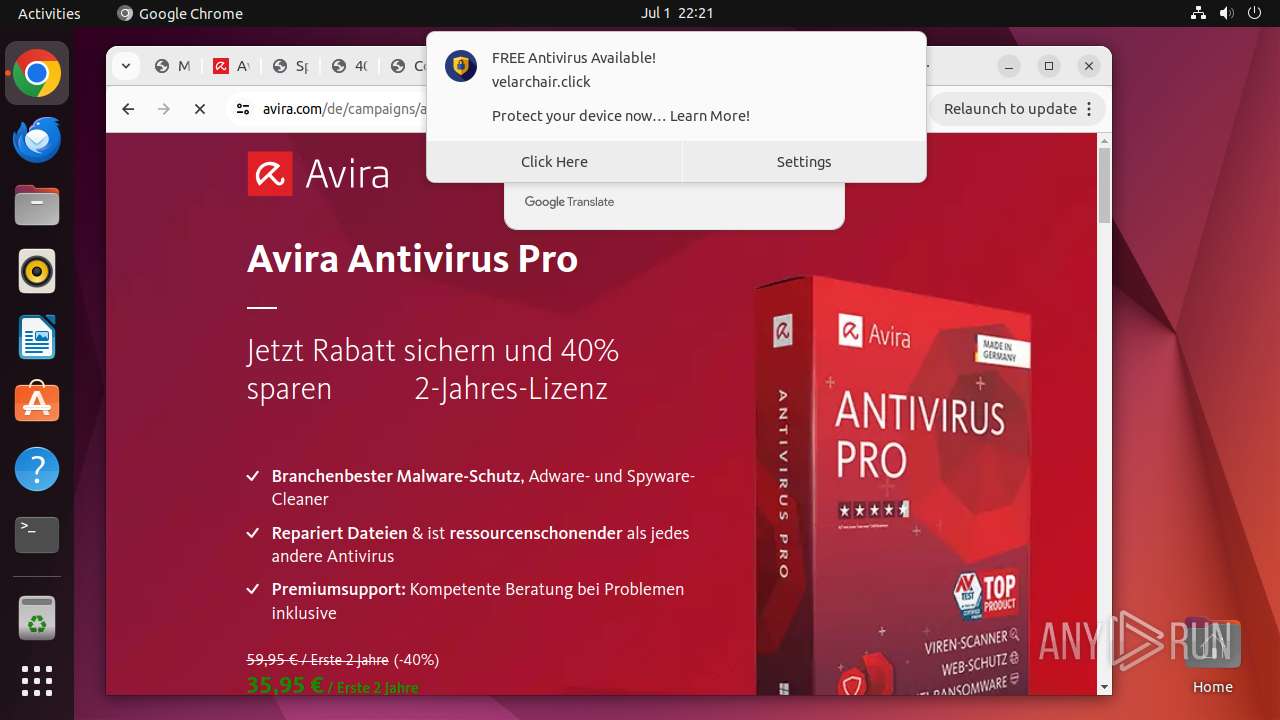Click the 35,95 € price text
This screenshot has width=1280, height=720.
(285, 686)
